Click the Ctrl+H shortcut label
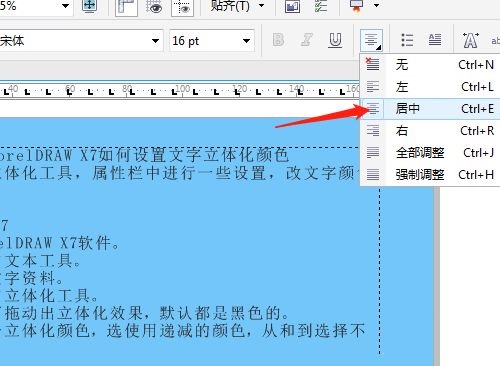 click(476, 174)
